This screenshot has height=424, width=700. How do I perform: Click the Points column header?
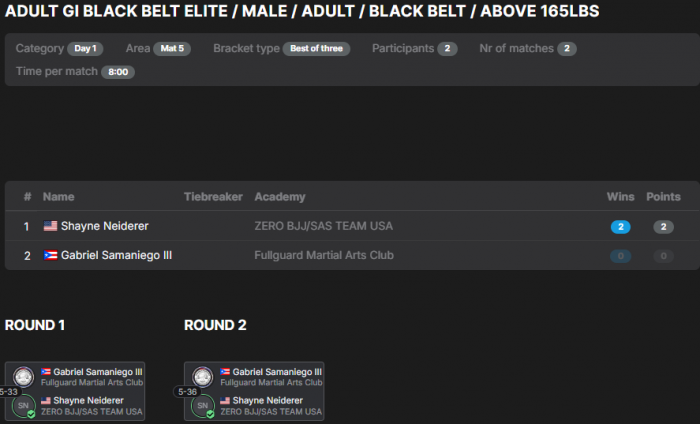click(663, 197)
